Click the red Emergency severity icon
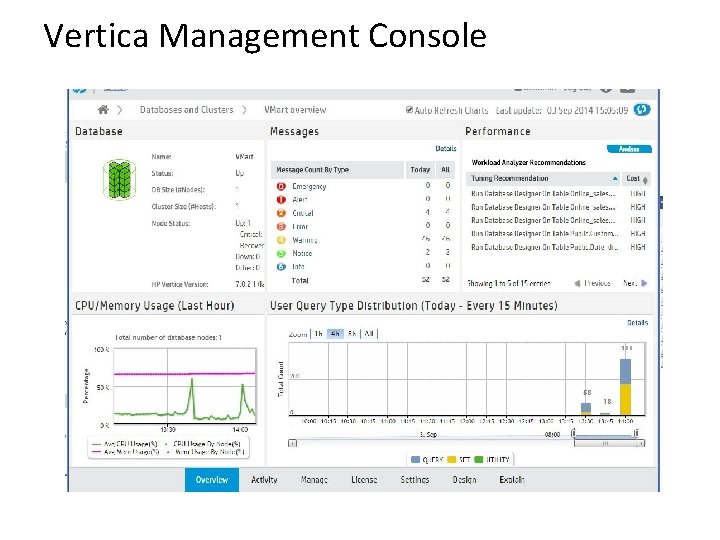 pyautogui.click(x=281, y=186)
